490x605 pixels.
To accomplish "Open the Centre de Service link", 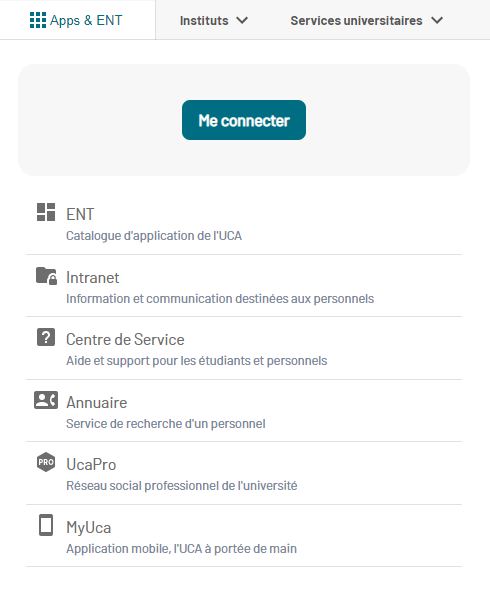I will (244, 348).
